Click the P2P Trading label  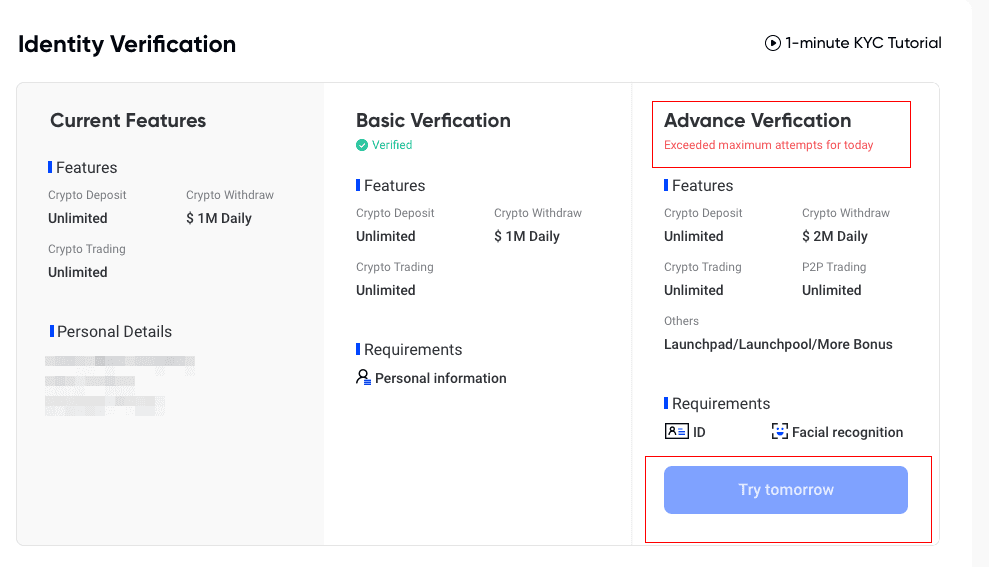point(833,267)
